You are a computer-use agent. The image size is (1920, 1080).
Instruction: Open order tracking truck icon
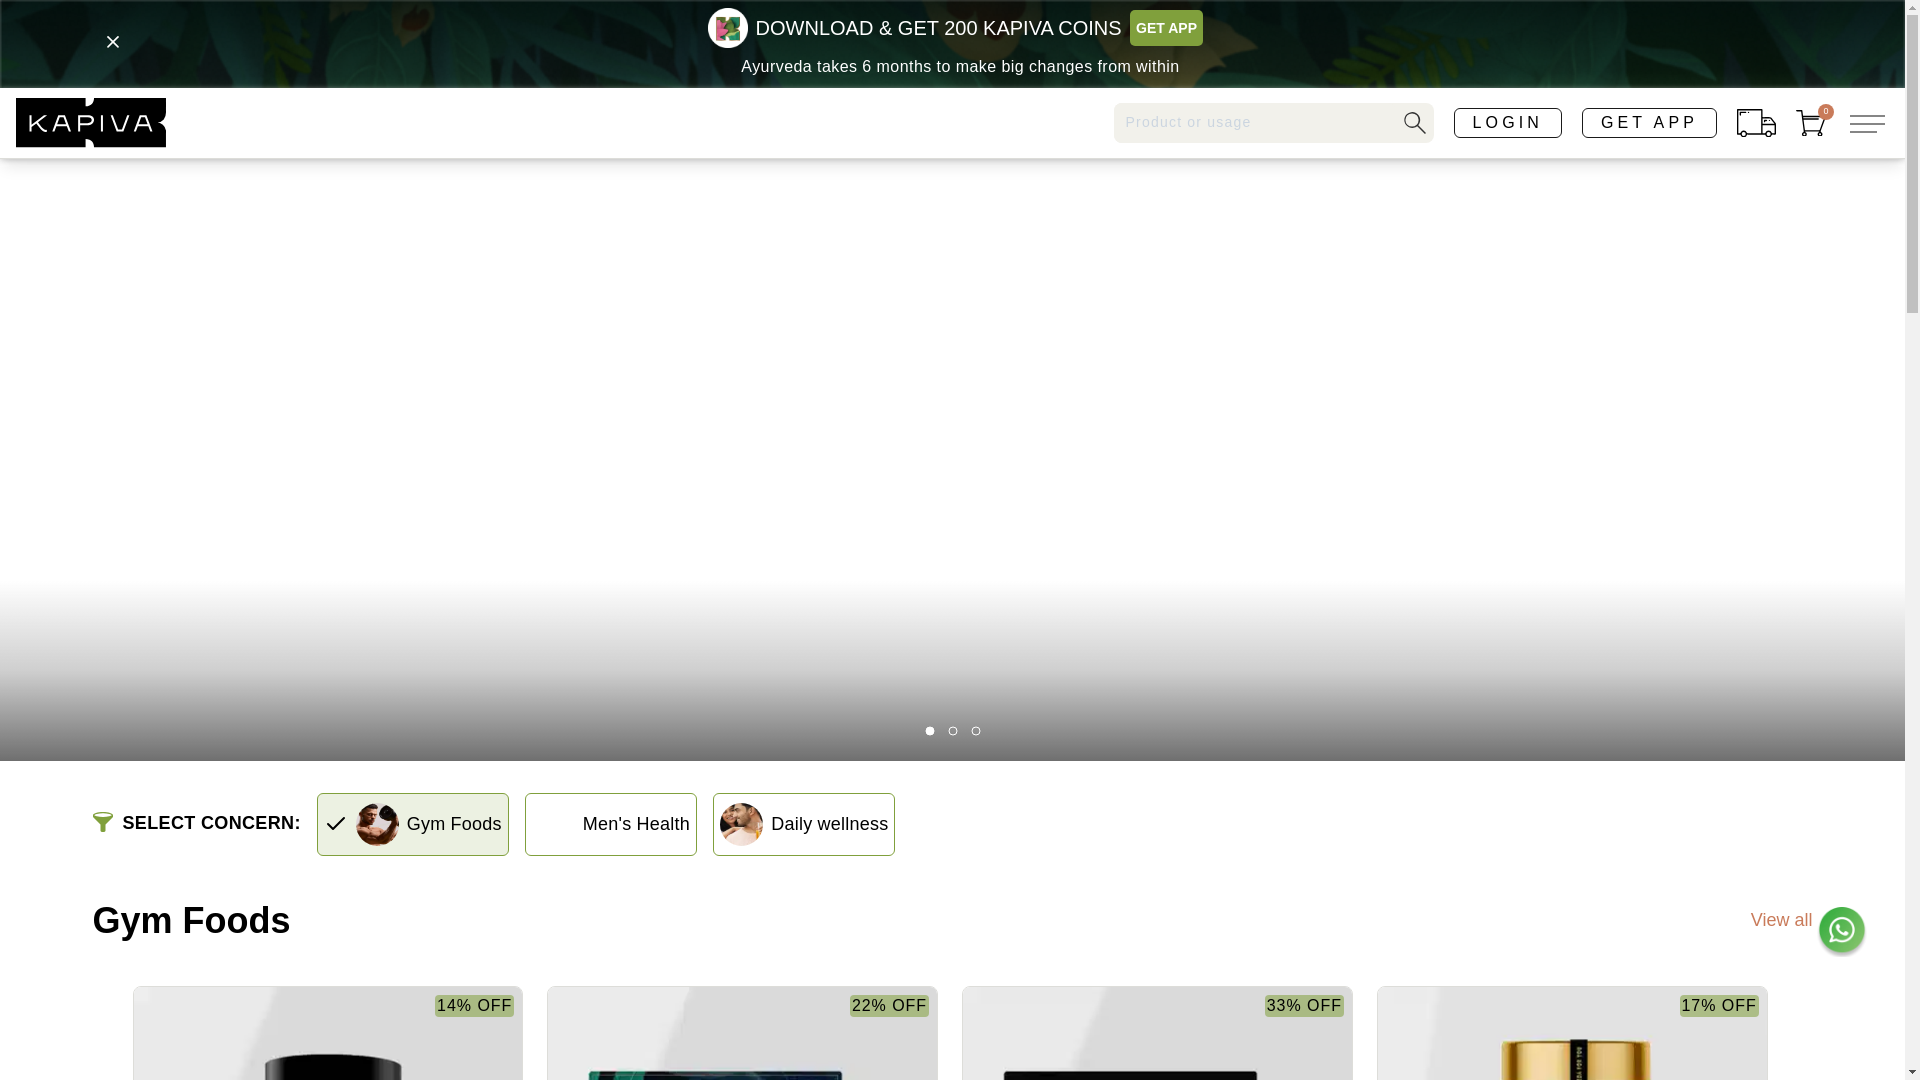[x=1756, y=123]
